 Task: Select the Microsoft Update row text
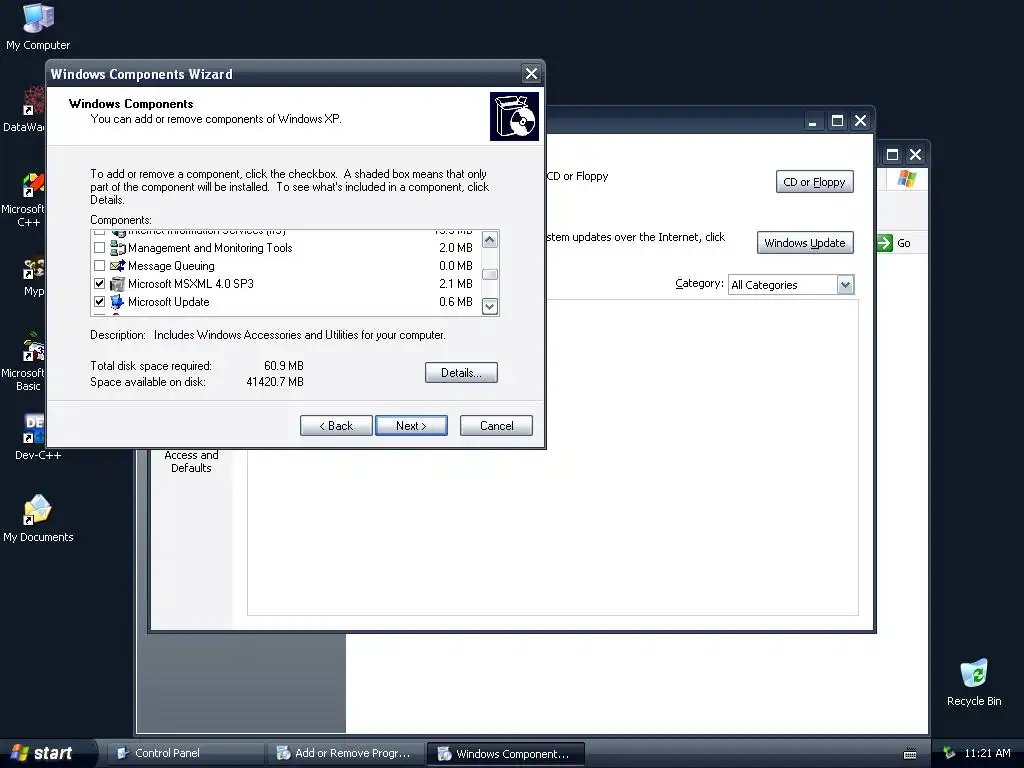(x=168, y=302)
